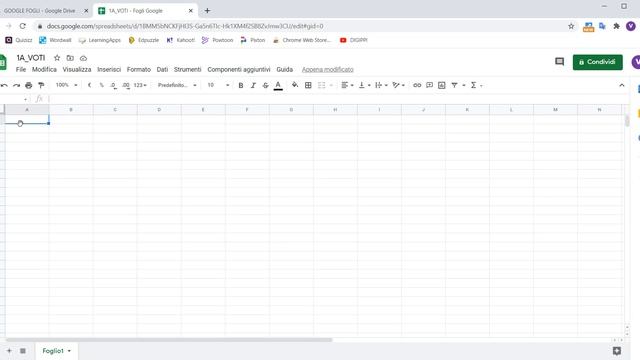640x360 pixels.
Task: Click the green Condividi button
Action: [x=598, y=62]
